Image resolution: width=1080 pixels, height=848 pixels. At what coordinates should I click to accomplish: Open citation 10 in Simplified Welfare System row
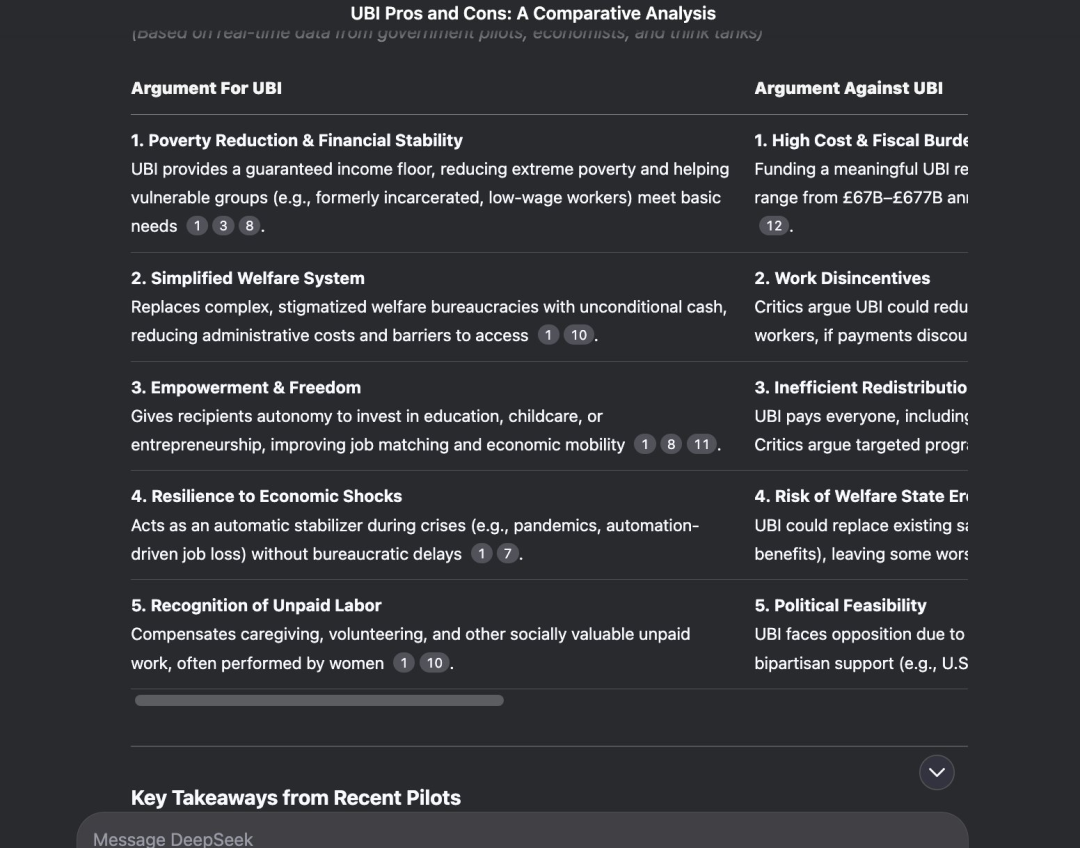tap(579, 335)
